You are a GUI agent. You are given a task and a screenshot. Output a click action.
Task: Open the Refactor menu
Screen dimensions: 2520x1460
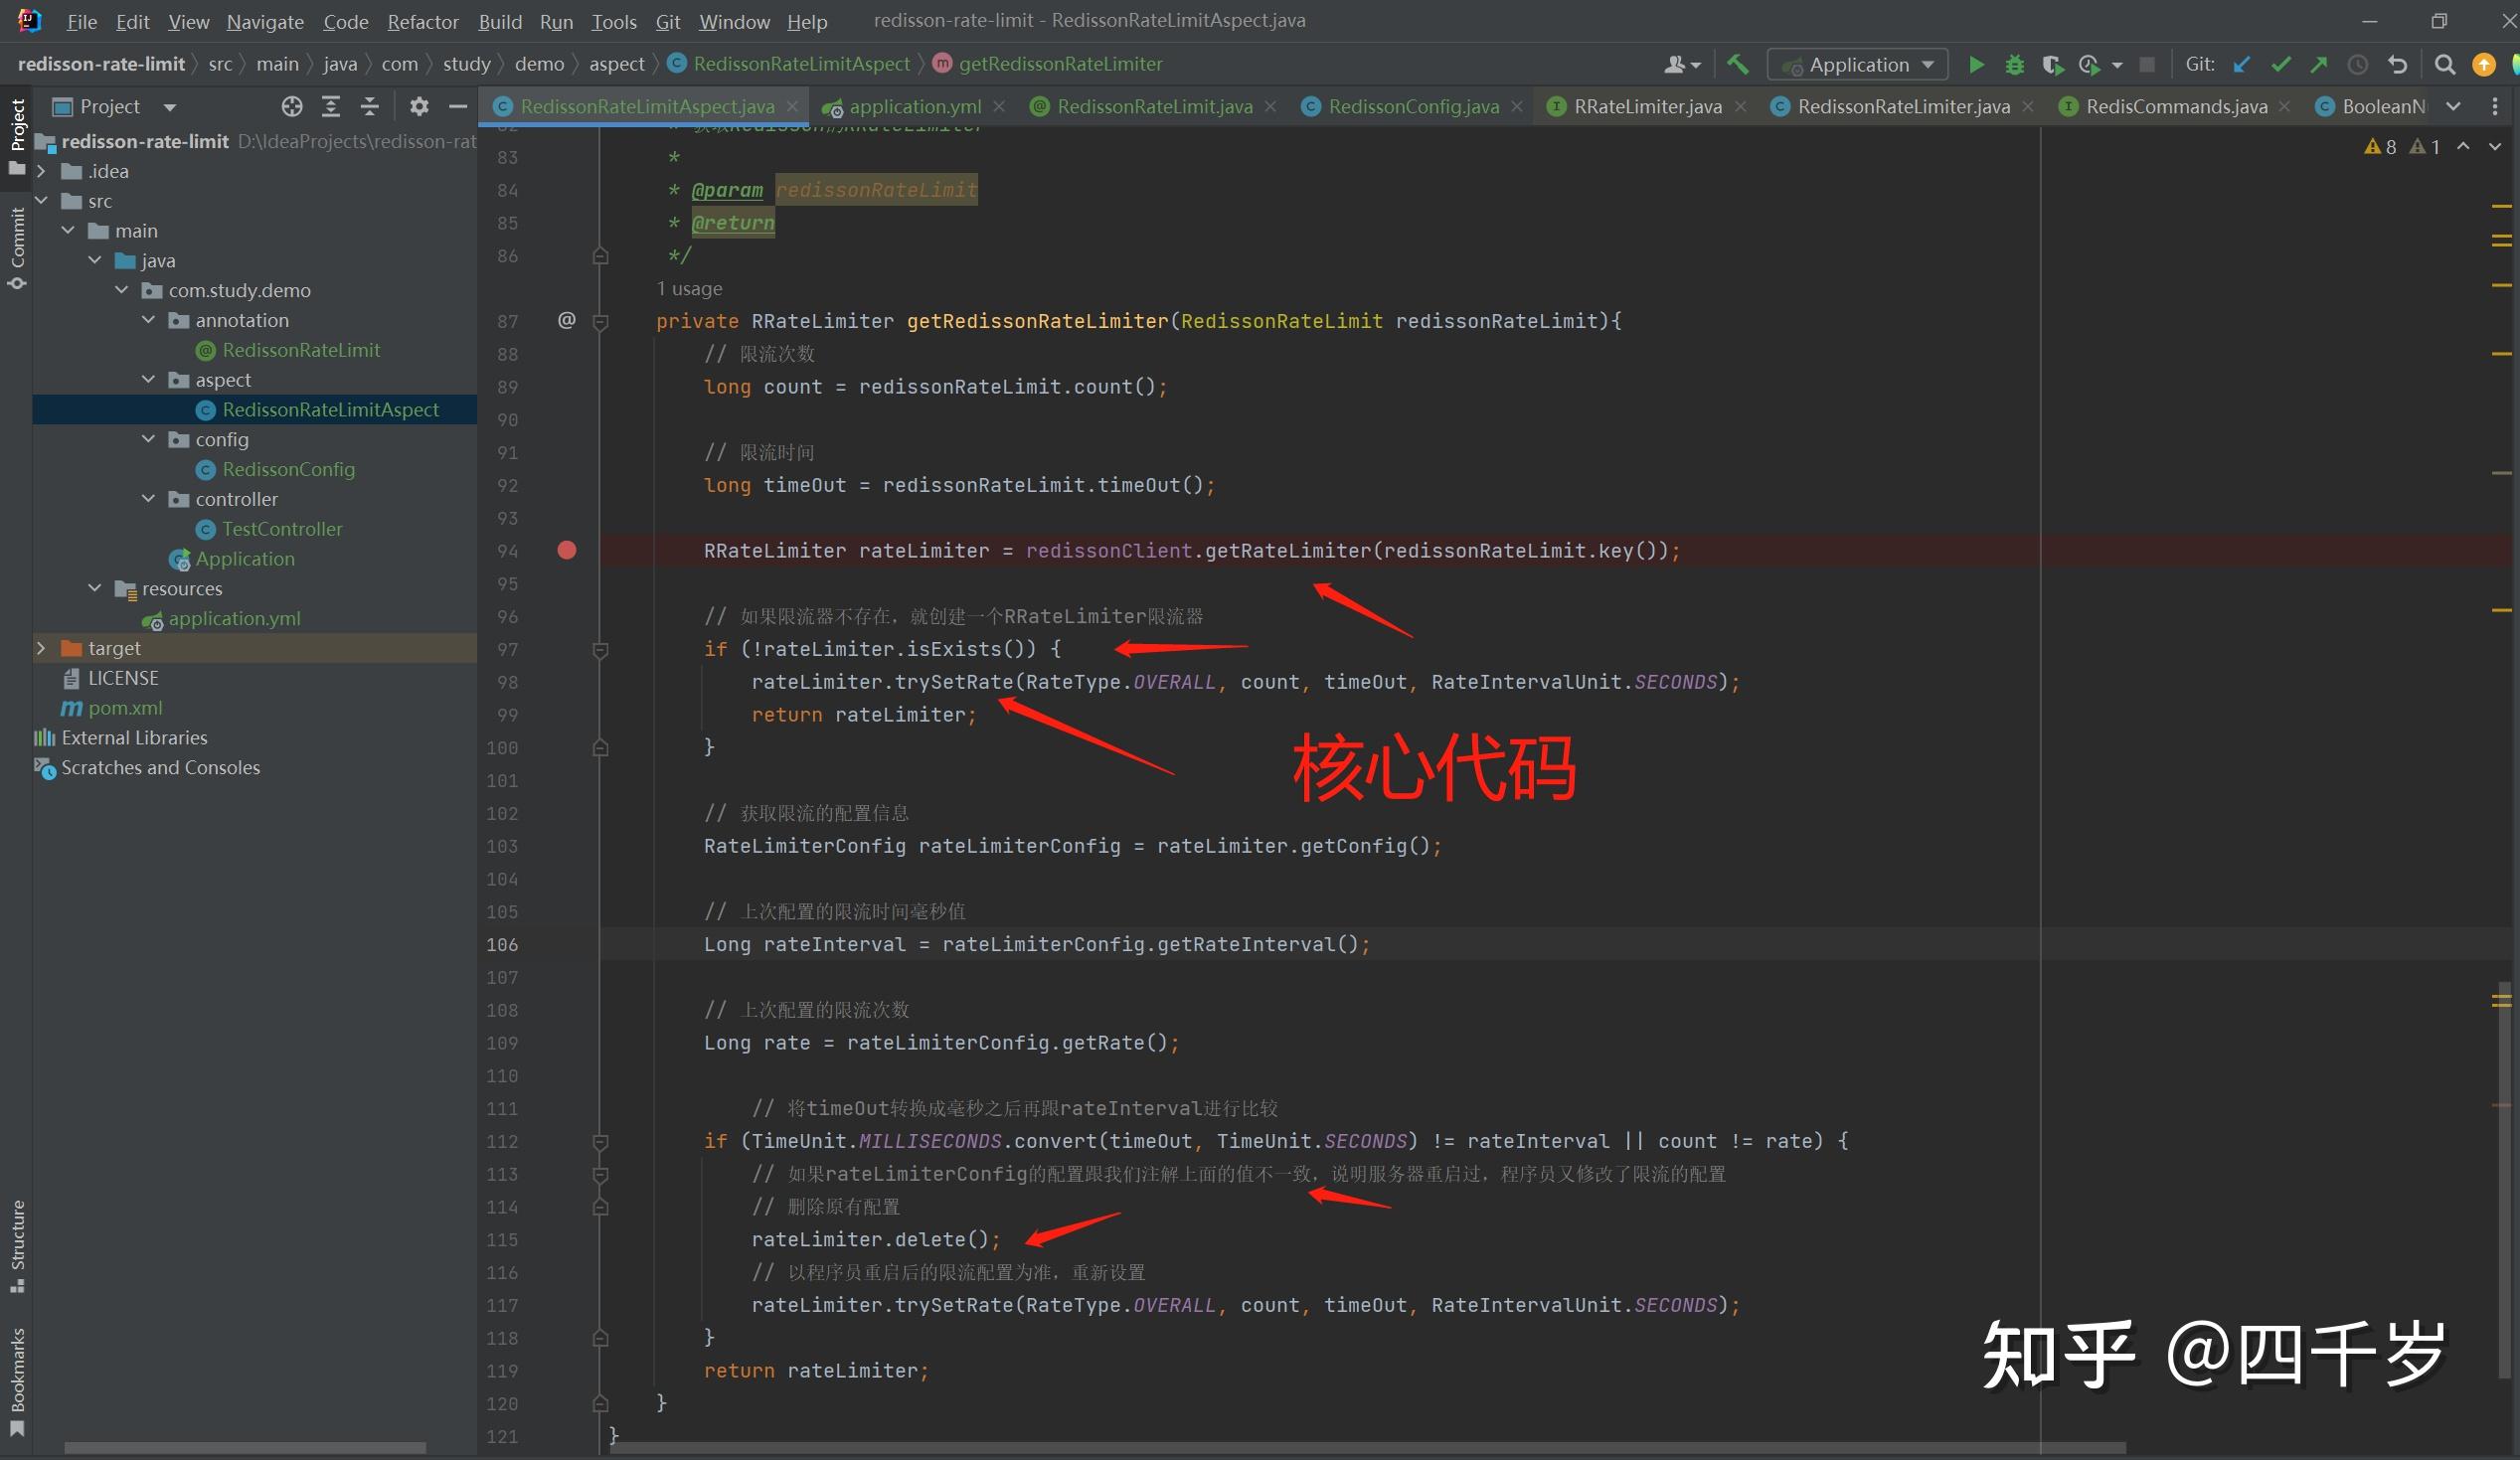422,21
